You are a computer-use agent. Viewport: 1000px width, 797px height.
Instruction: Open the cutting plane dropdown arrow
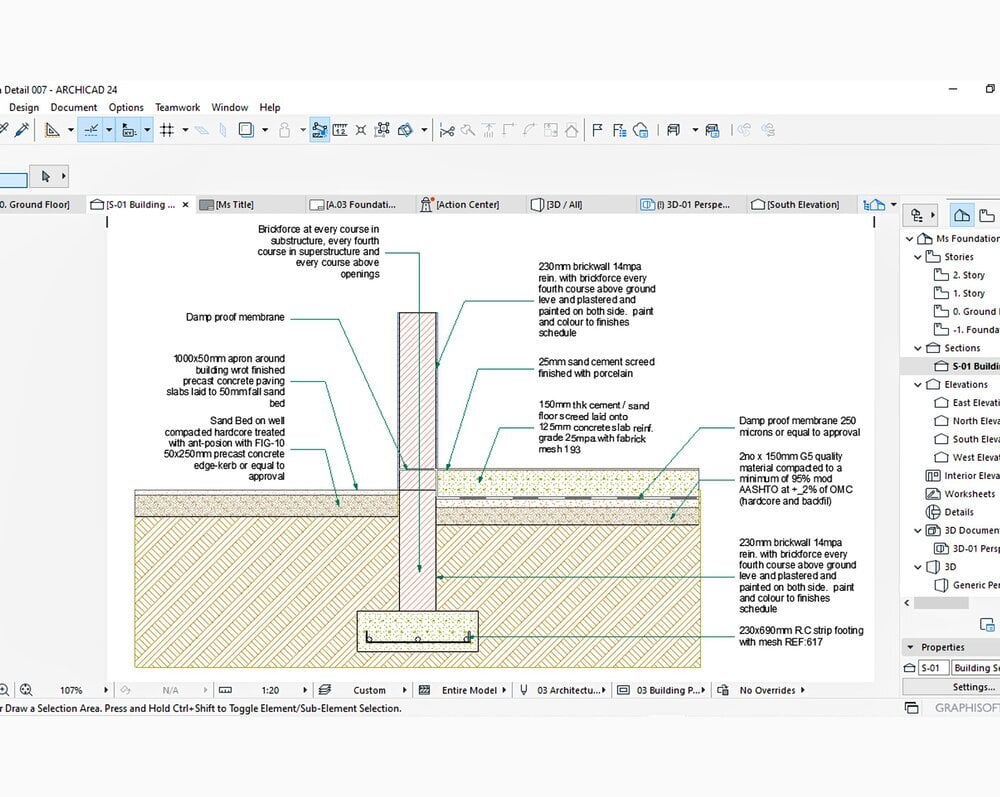(x=424, y=130)
